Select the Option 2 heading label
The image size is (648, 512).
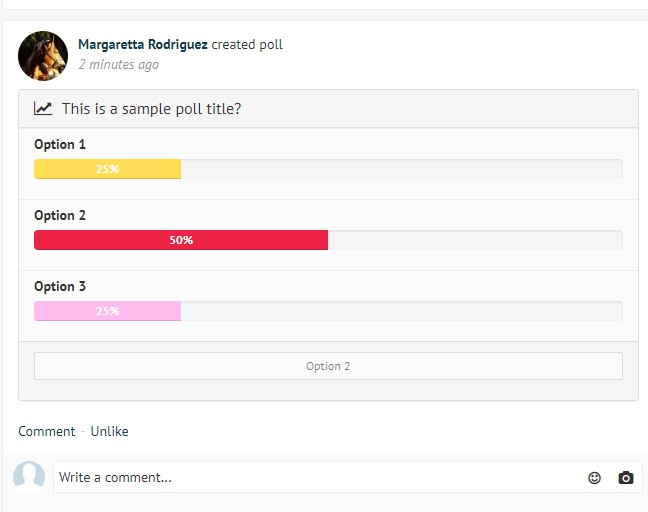coord(60,216)
